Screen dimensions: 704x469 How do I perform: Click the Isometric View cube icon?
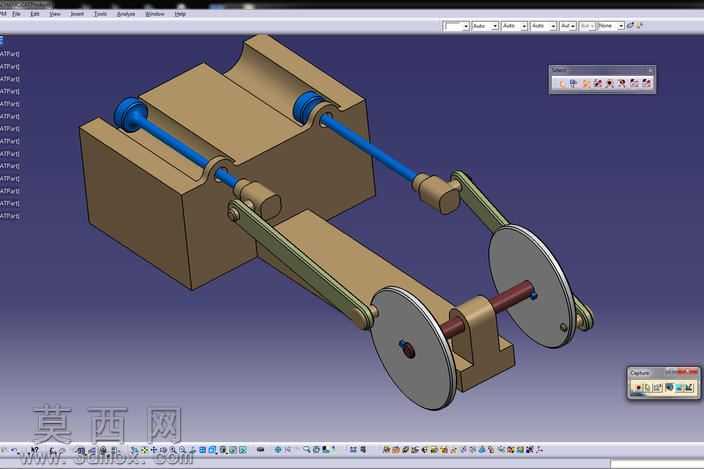(x=212, y=450)
